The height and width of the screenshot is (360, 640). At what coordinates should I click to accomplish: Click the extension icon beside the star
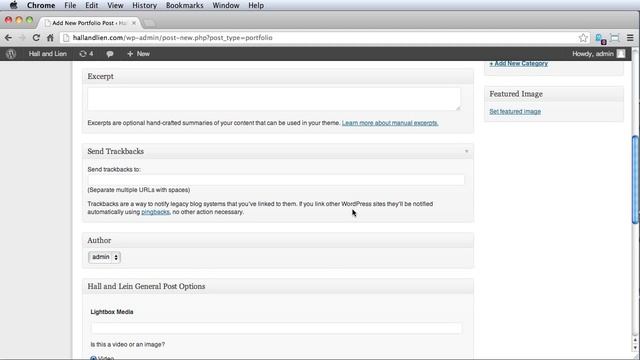point(600,38)
